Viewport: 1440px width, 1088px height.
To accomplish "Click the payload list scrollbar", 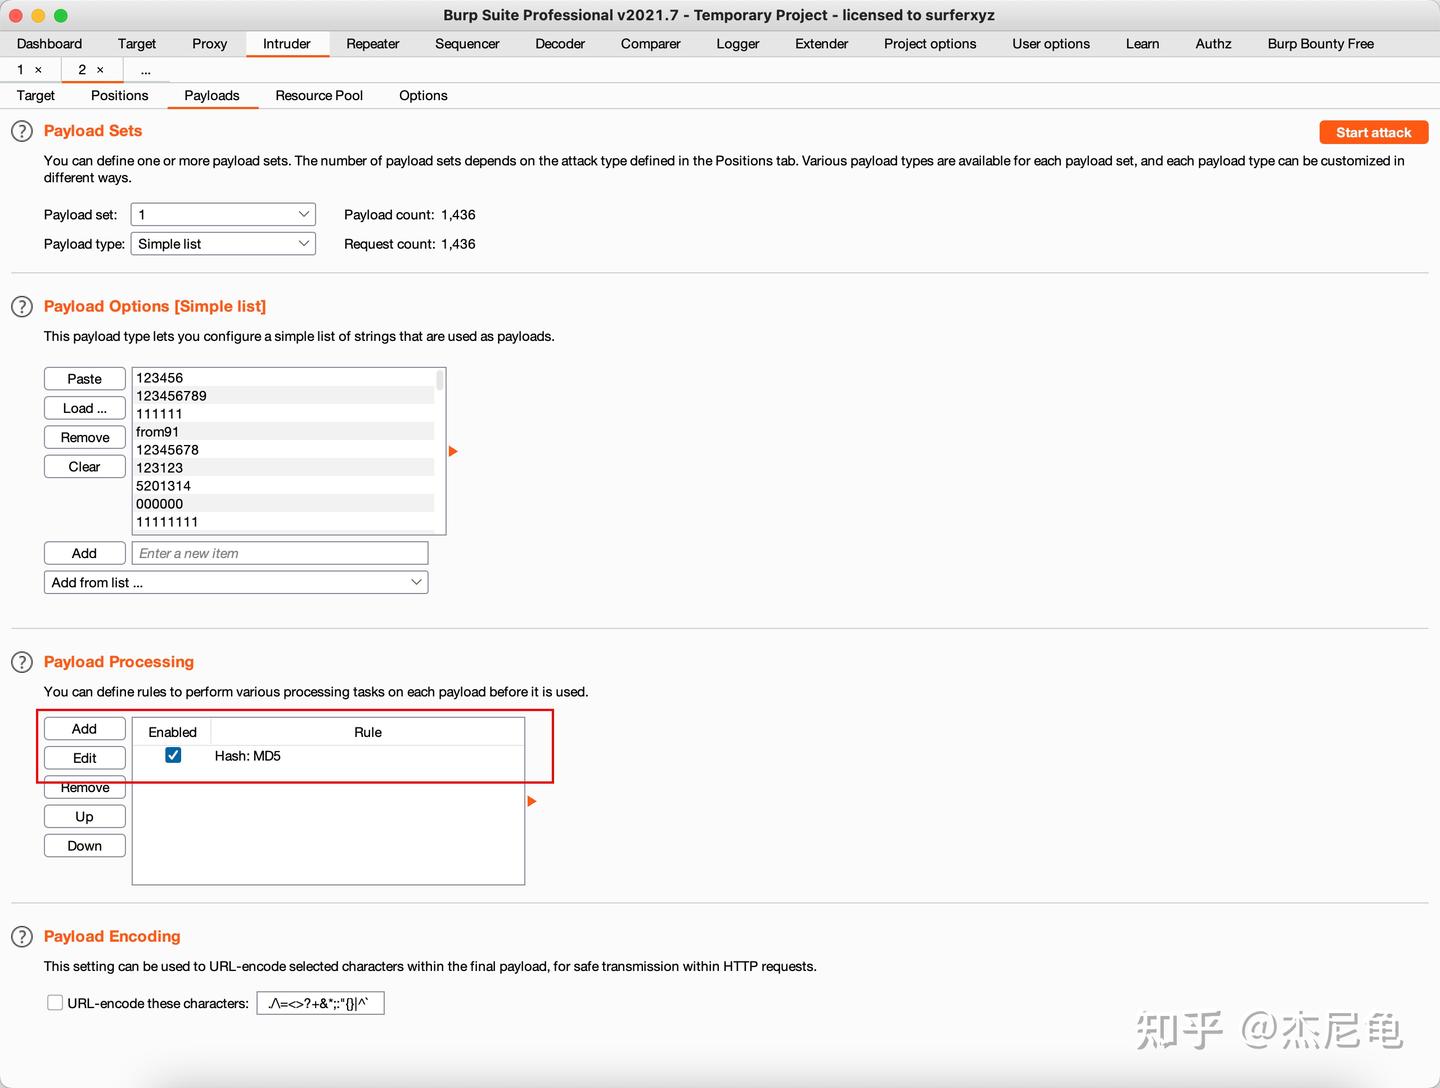I will (x=440, y=380).
